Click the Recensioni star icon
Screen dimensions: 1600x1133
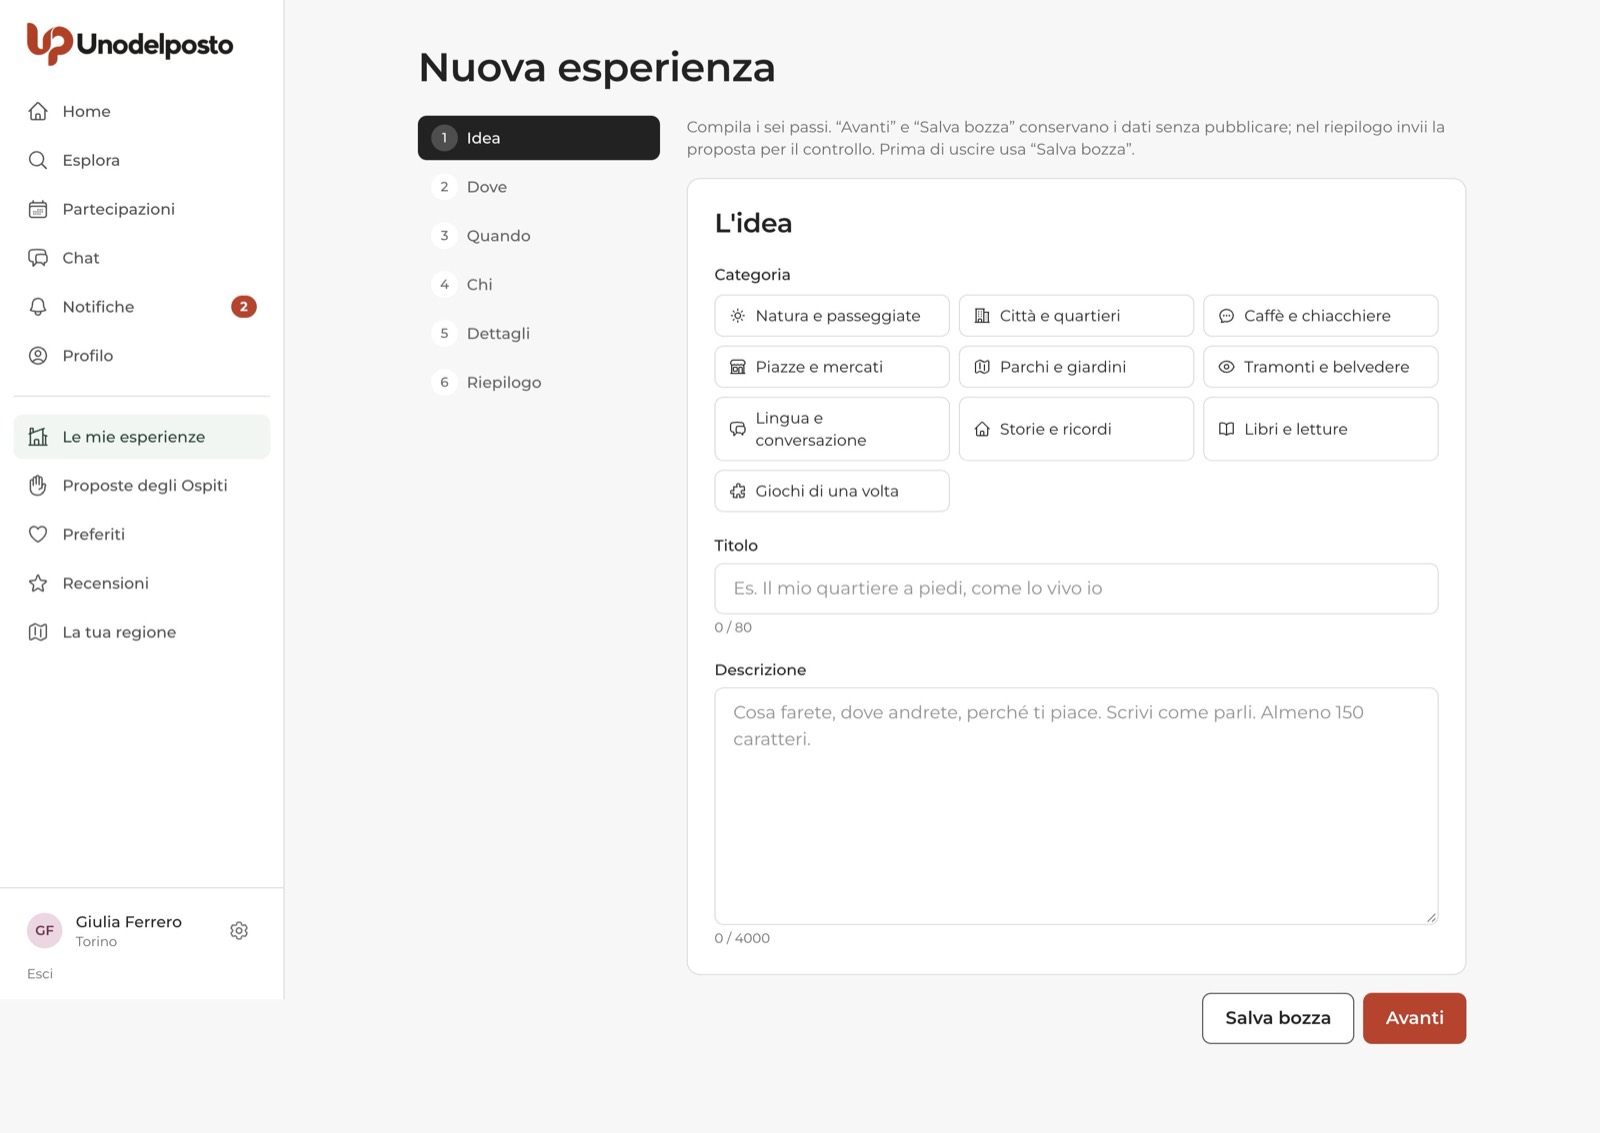pos(38,584)
